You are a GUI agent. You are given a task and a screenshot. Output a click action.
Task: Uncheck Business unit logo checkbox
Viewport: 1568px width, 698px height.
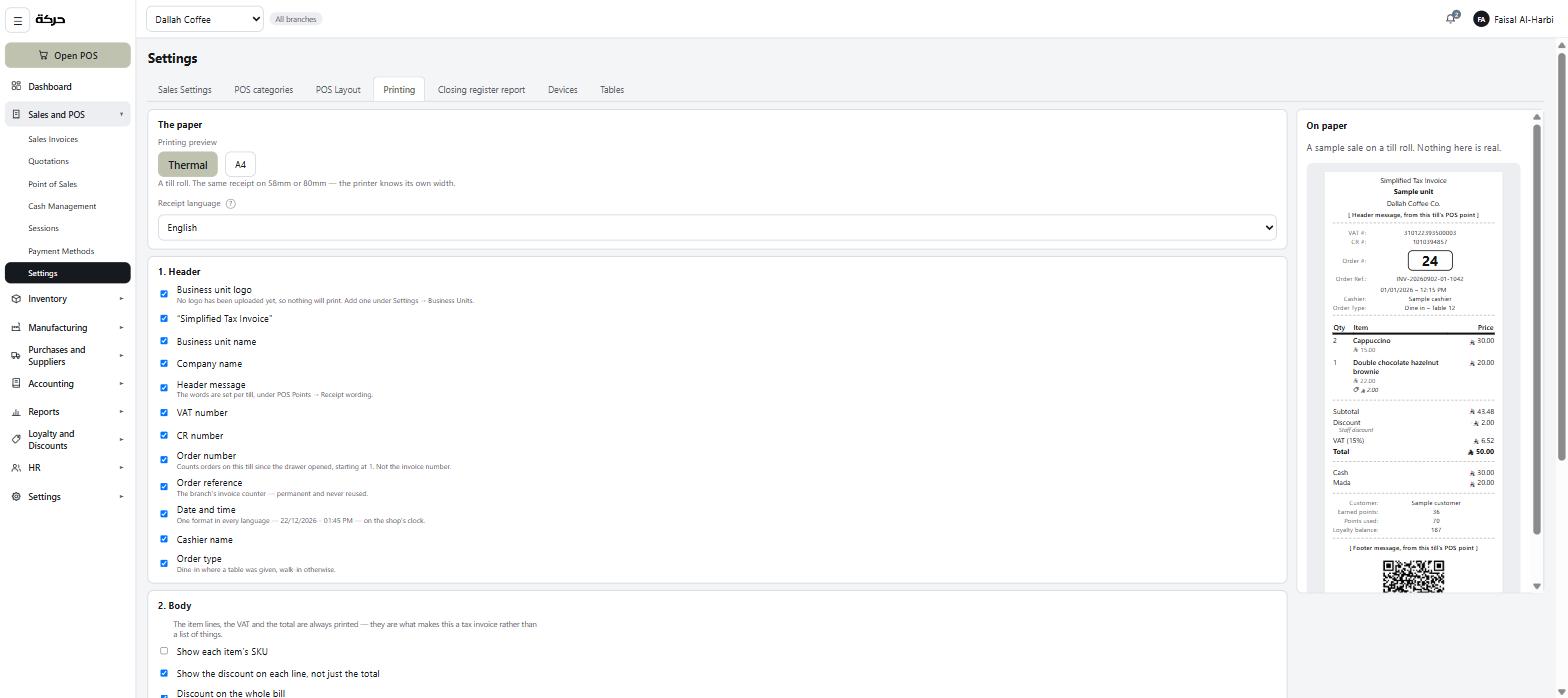[x=164, y=294]
